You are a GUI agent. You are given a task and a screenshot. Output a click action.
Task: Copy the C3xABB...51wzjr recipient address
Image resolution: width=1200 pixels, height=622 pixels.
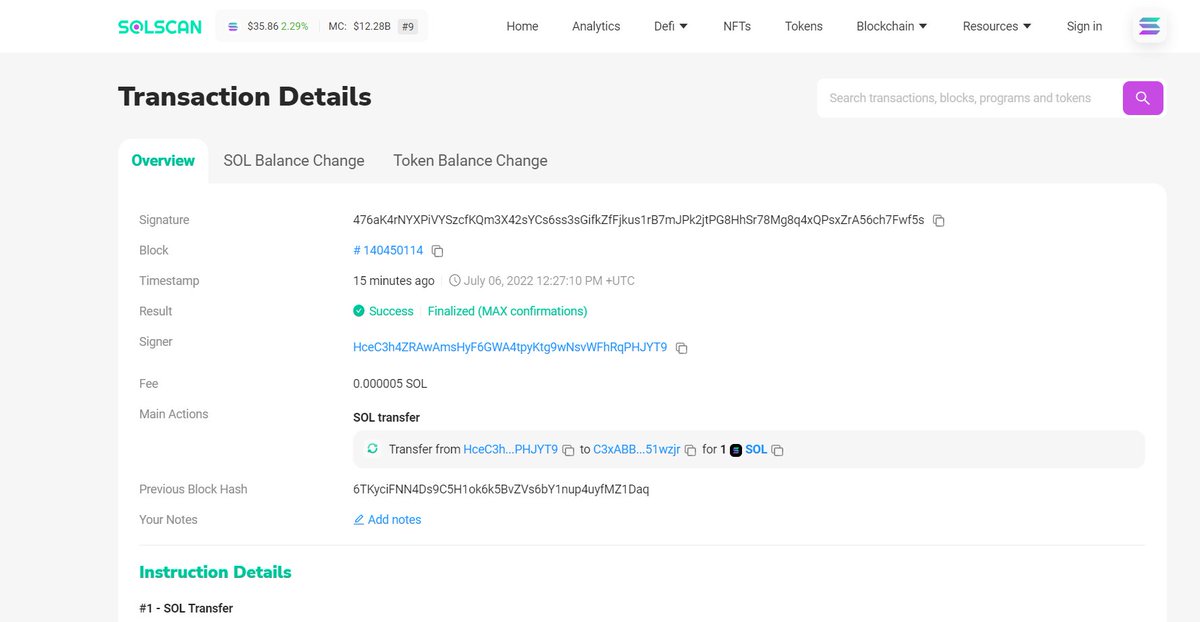690,450
